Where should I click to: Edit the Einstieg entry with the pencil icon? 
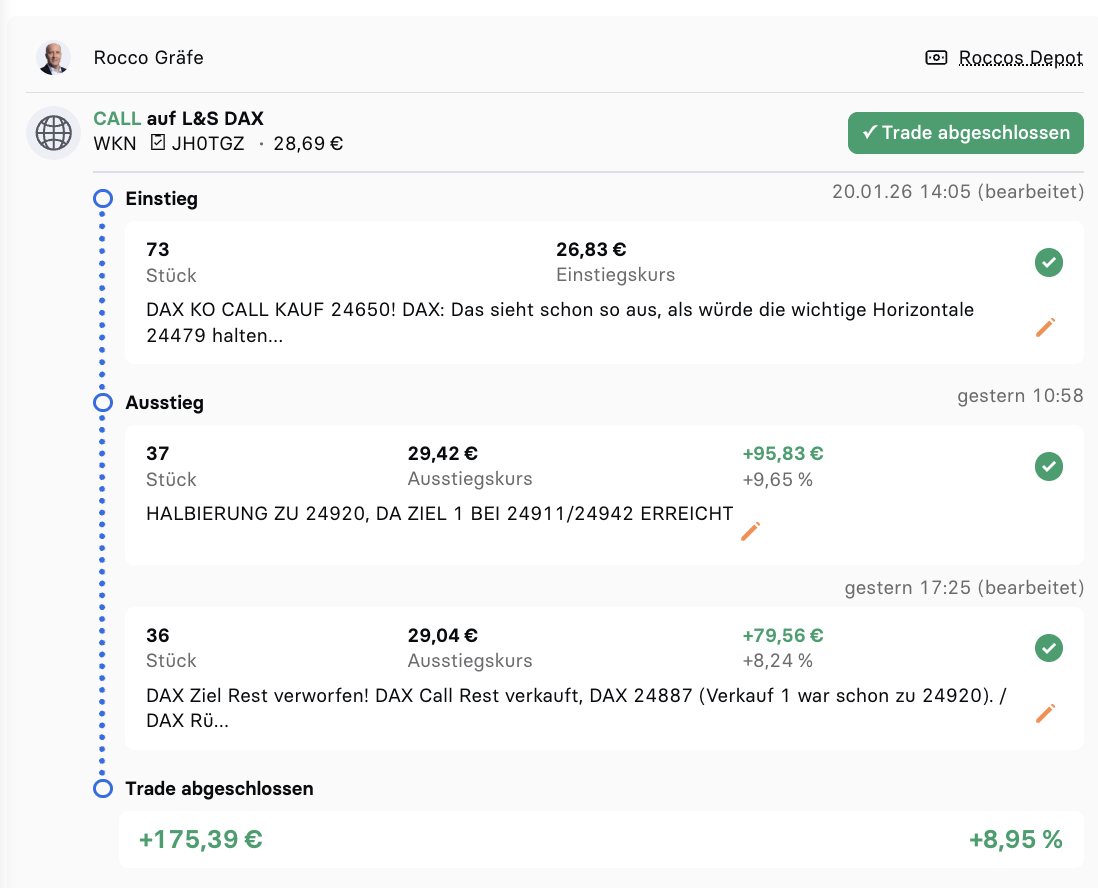(x=1046, y=327)
